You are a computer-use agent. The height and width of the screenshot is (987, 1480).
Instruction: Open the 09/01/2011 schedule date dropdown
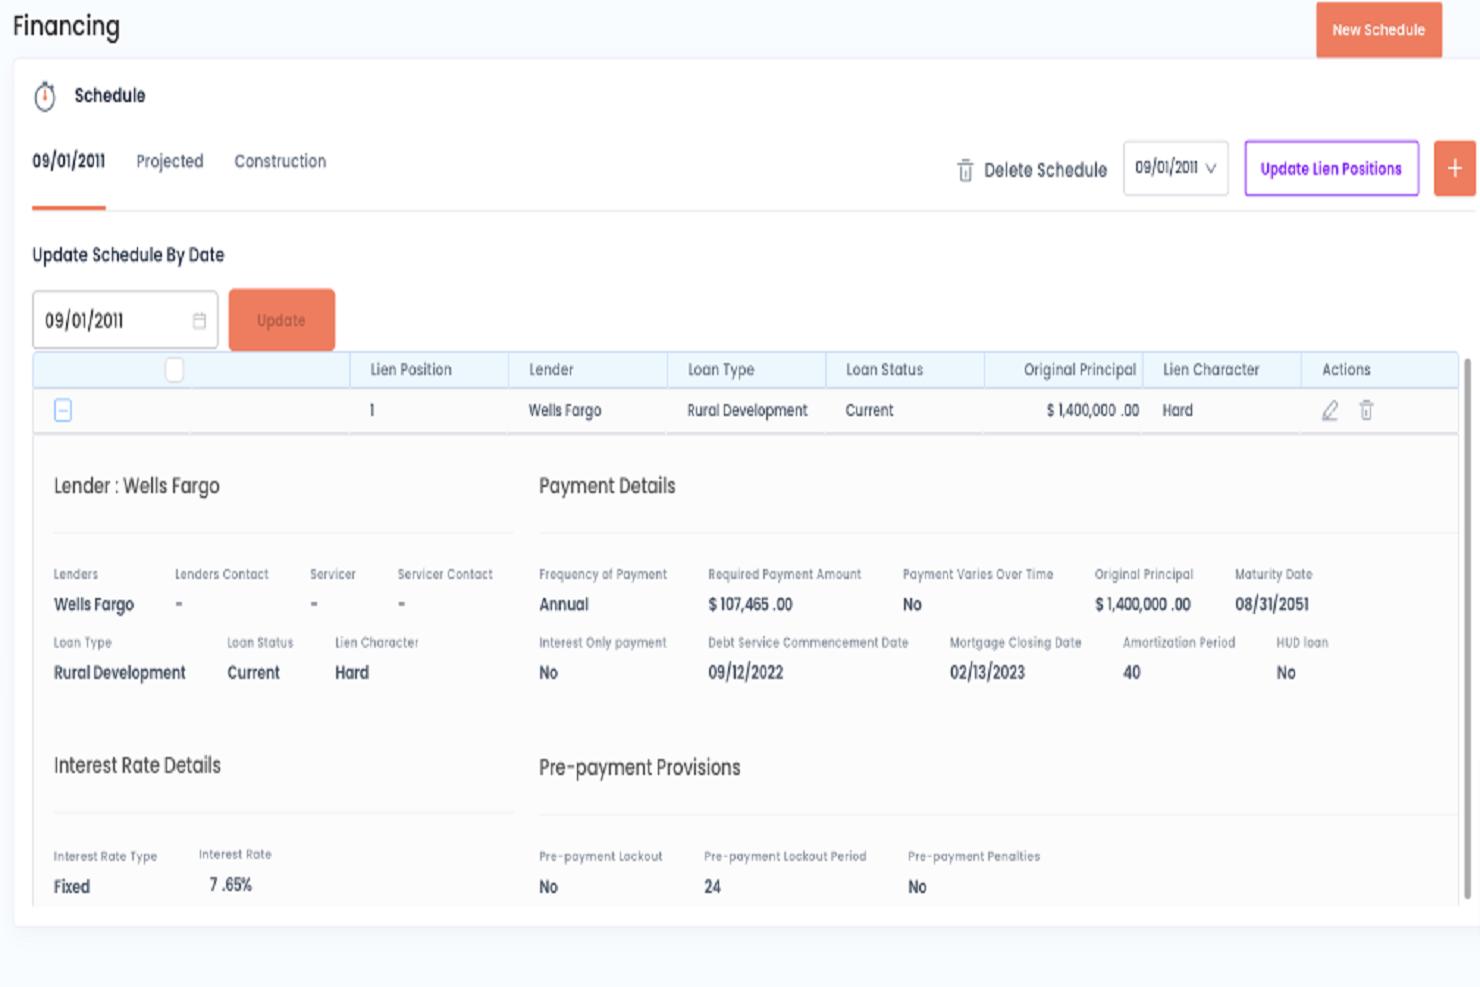(x=1175, y=169)
